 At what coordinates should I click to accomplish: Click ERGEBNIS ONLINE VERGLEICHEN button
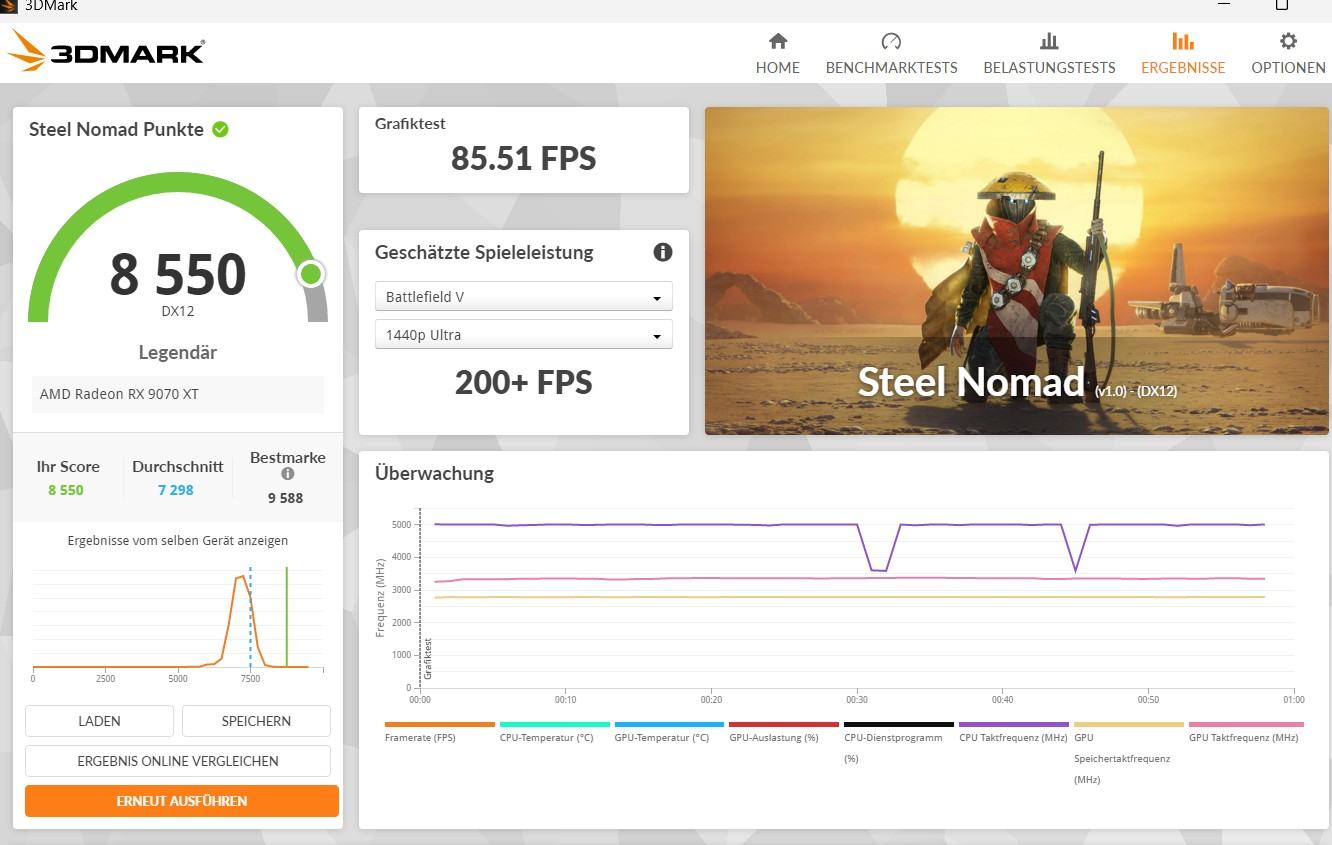(x=178, y=761)
